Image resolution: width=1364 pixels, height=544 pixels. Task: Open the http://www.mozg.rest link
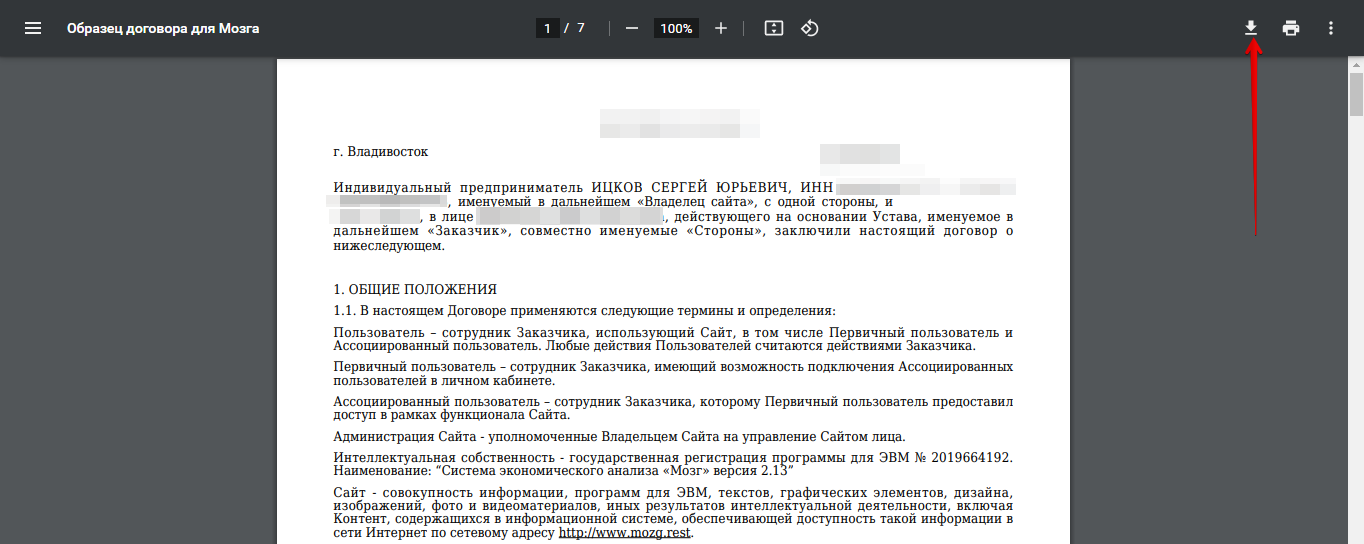(624, 533)
